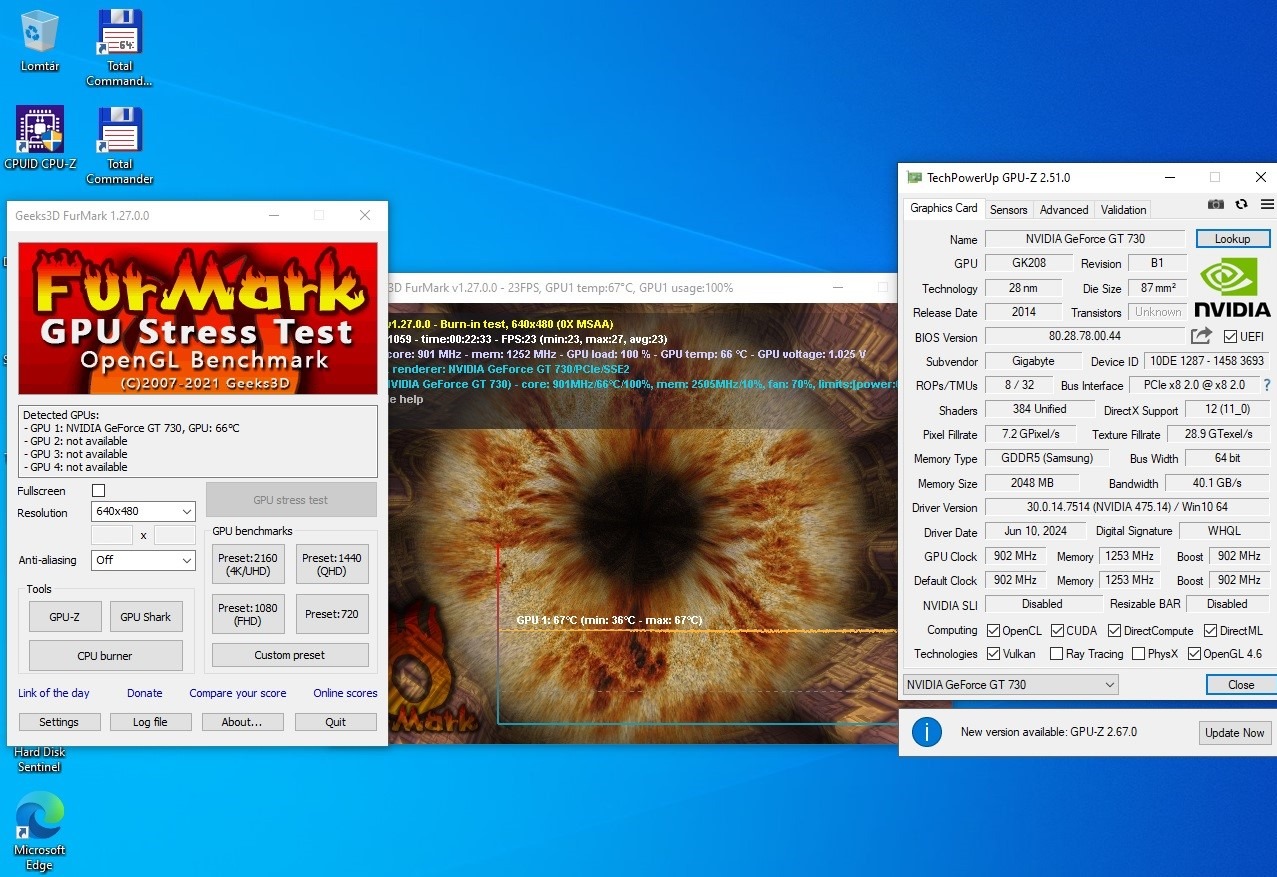
Task: Toggle the UEFI checkbox in GPU-Z
Action: (x=1230, y=337)
